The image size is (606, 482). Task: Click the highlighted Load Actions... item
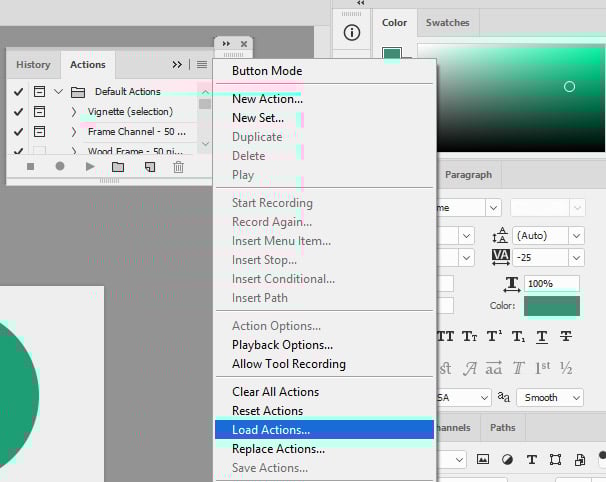pos(324,429)
